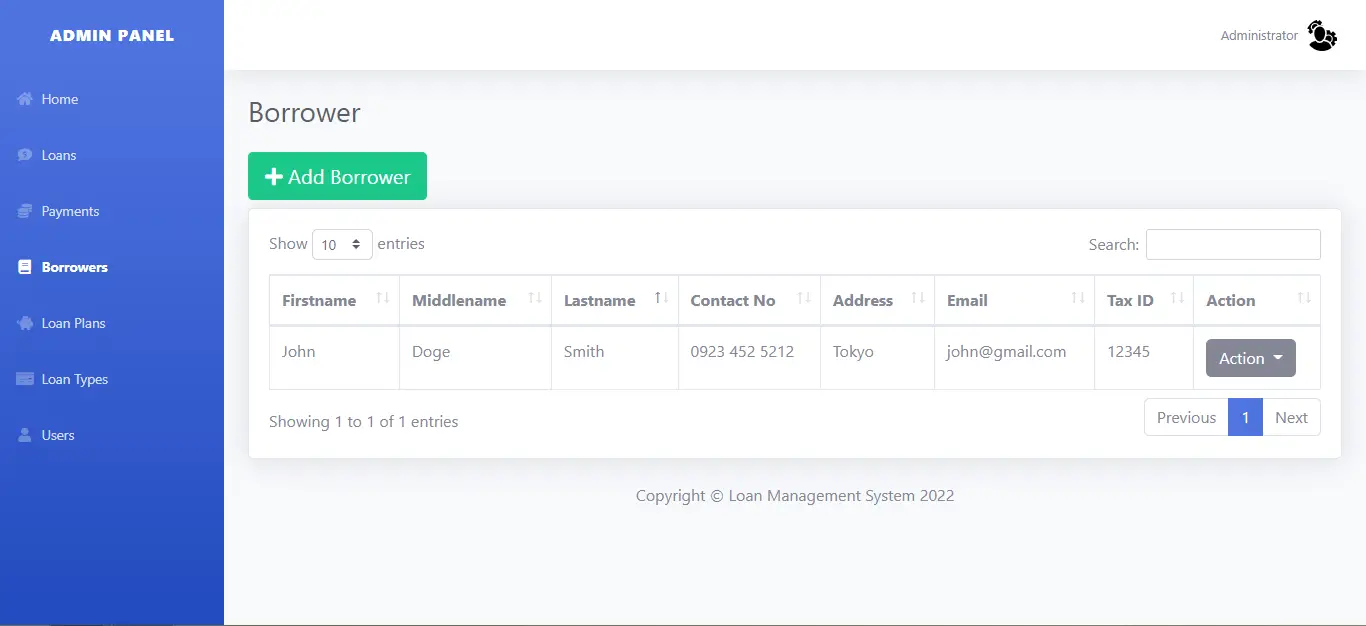Click the Borrowers book icon in sidebar
Image resolution: width=1366 pixels, height=626 pixels.
point(25,267)
